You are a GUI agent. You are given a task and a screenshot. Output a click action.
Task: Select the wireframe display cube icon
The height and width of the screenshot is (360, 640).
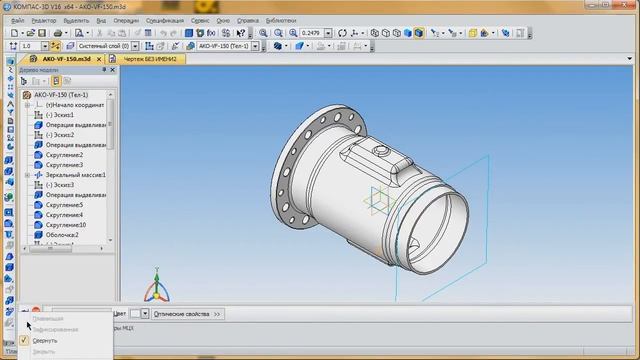(374, 33)
